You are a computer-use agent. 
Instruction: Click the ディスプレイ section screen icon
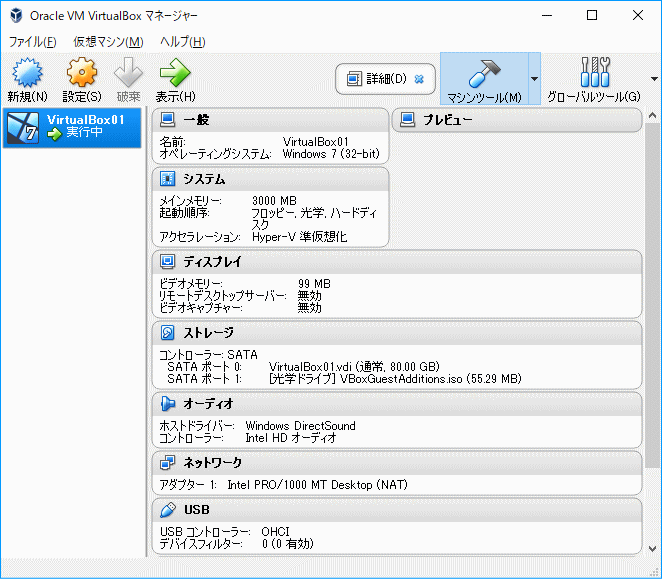[x=168, y=262]
